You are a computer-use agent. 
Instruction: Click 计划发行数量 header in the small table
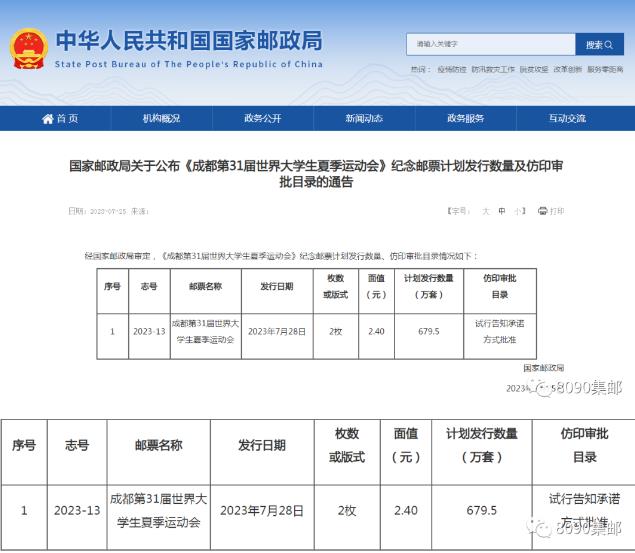pos(429,287)
